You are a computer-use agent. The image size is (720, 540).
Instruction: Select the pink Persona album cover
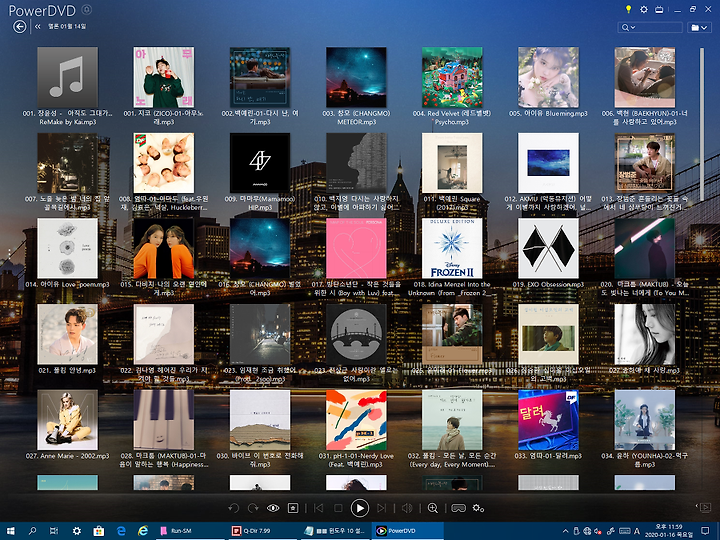(356, 248)
